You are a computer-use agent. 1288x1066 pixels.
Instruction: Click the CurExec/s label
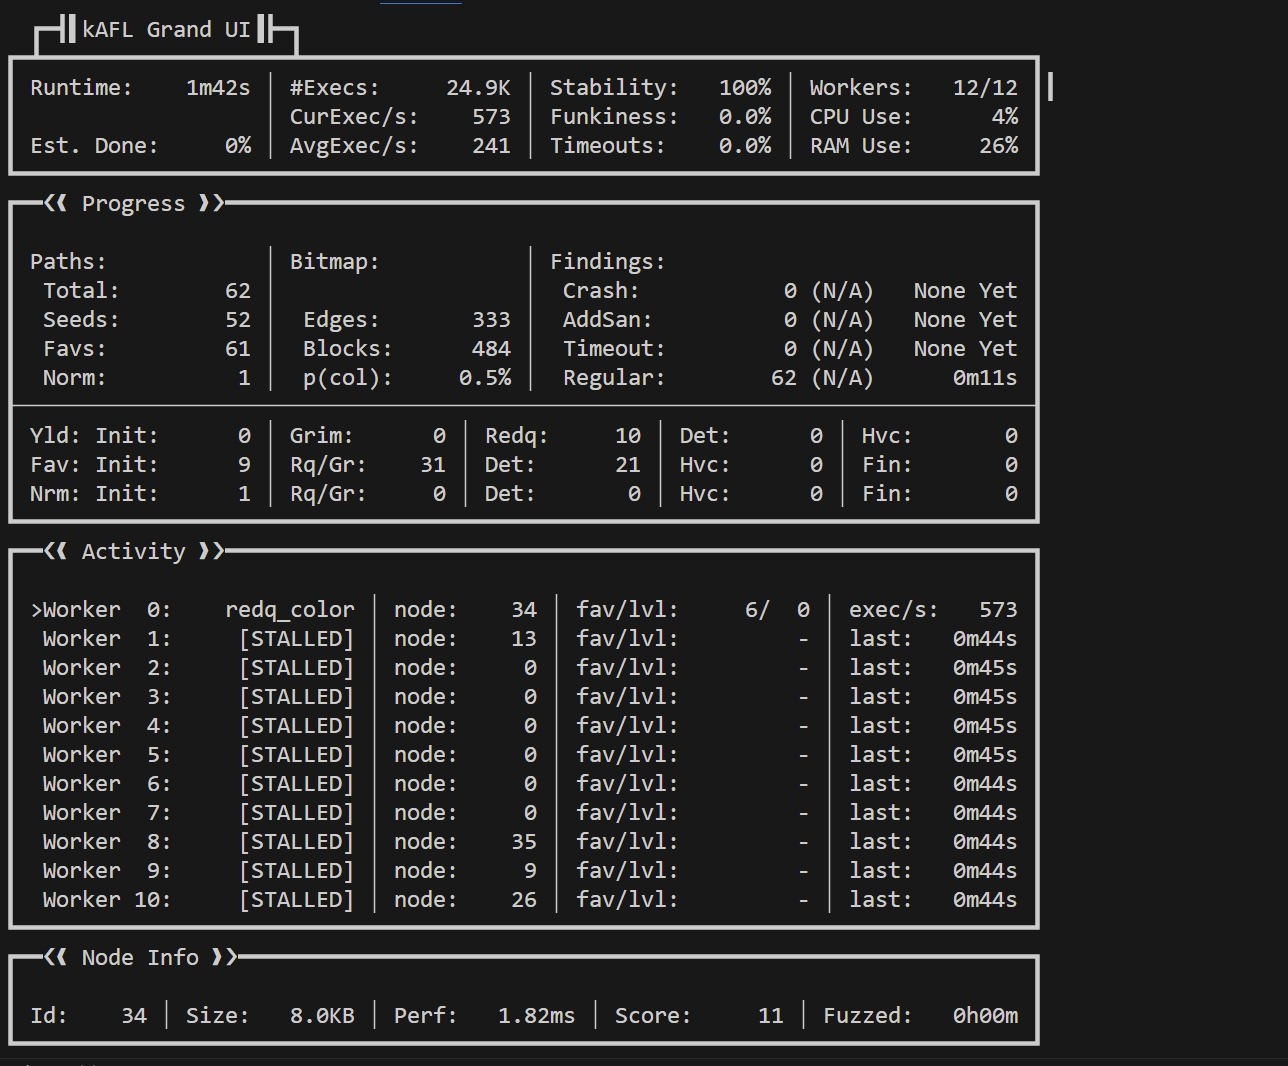coord(354,117)
